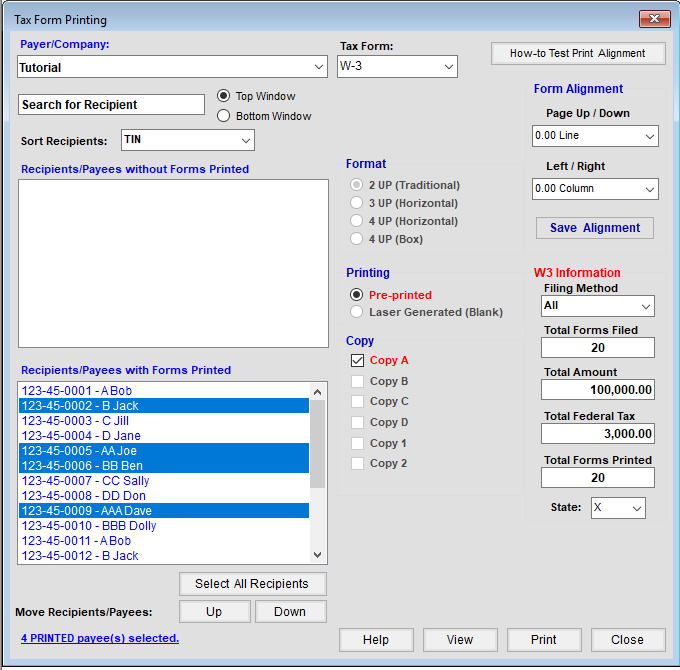Click the Save Alignment button

click(595, 228)
